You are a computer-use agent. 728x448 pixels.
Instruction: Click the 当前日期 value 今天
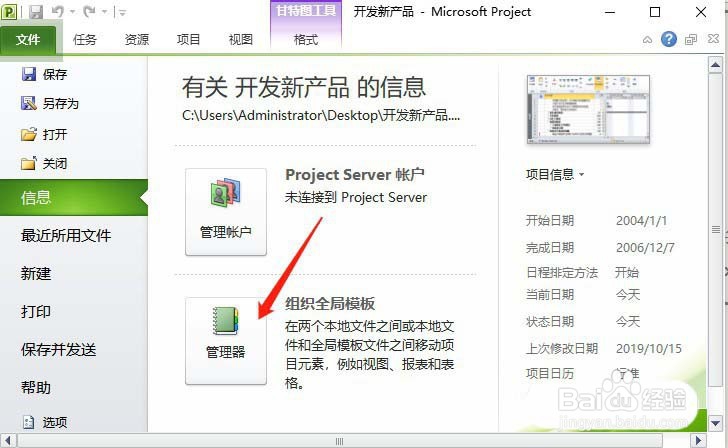click(628, 295)
